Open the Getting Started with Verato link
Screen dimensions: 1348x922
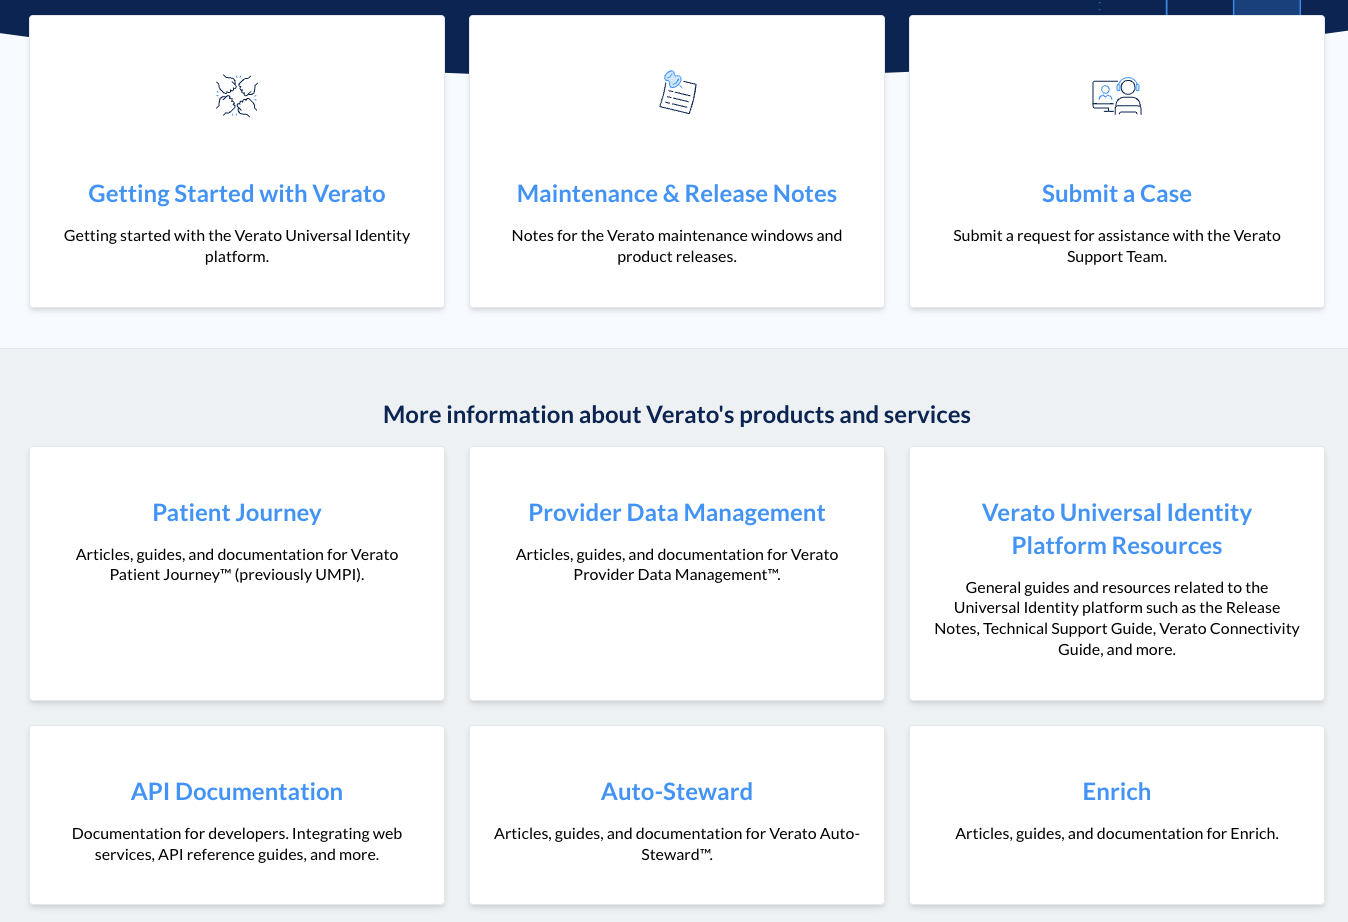(x=236, y=193)
